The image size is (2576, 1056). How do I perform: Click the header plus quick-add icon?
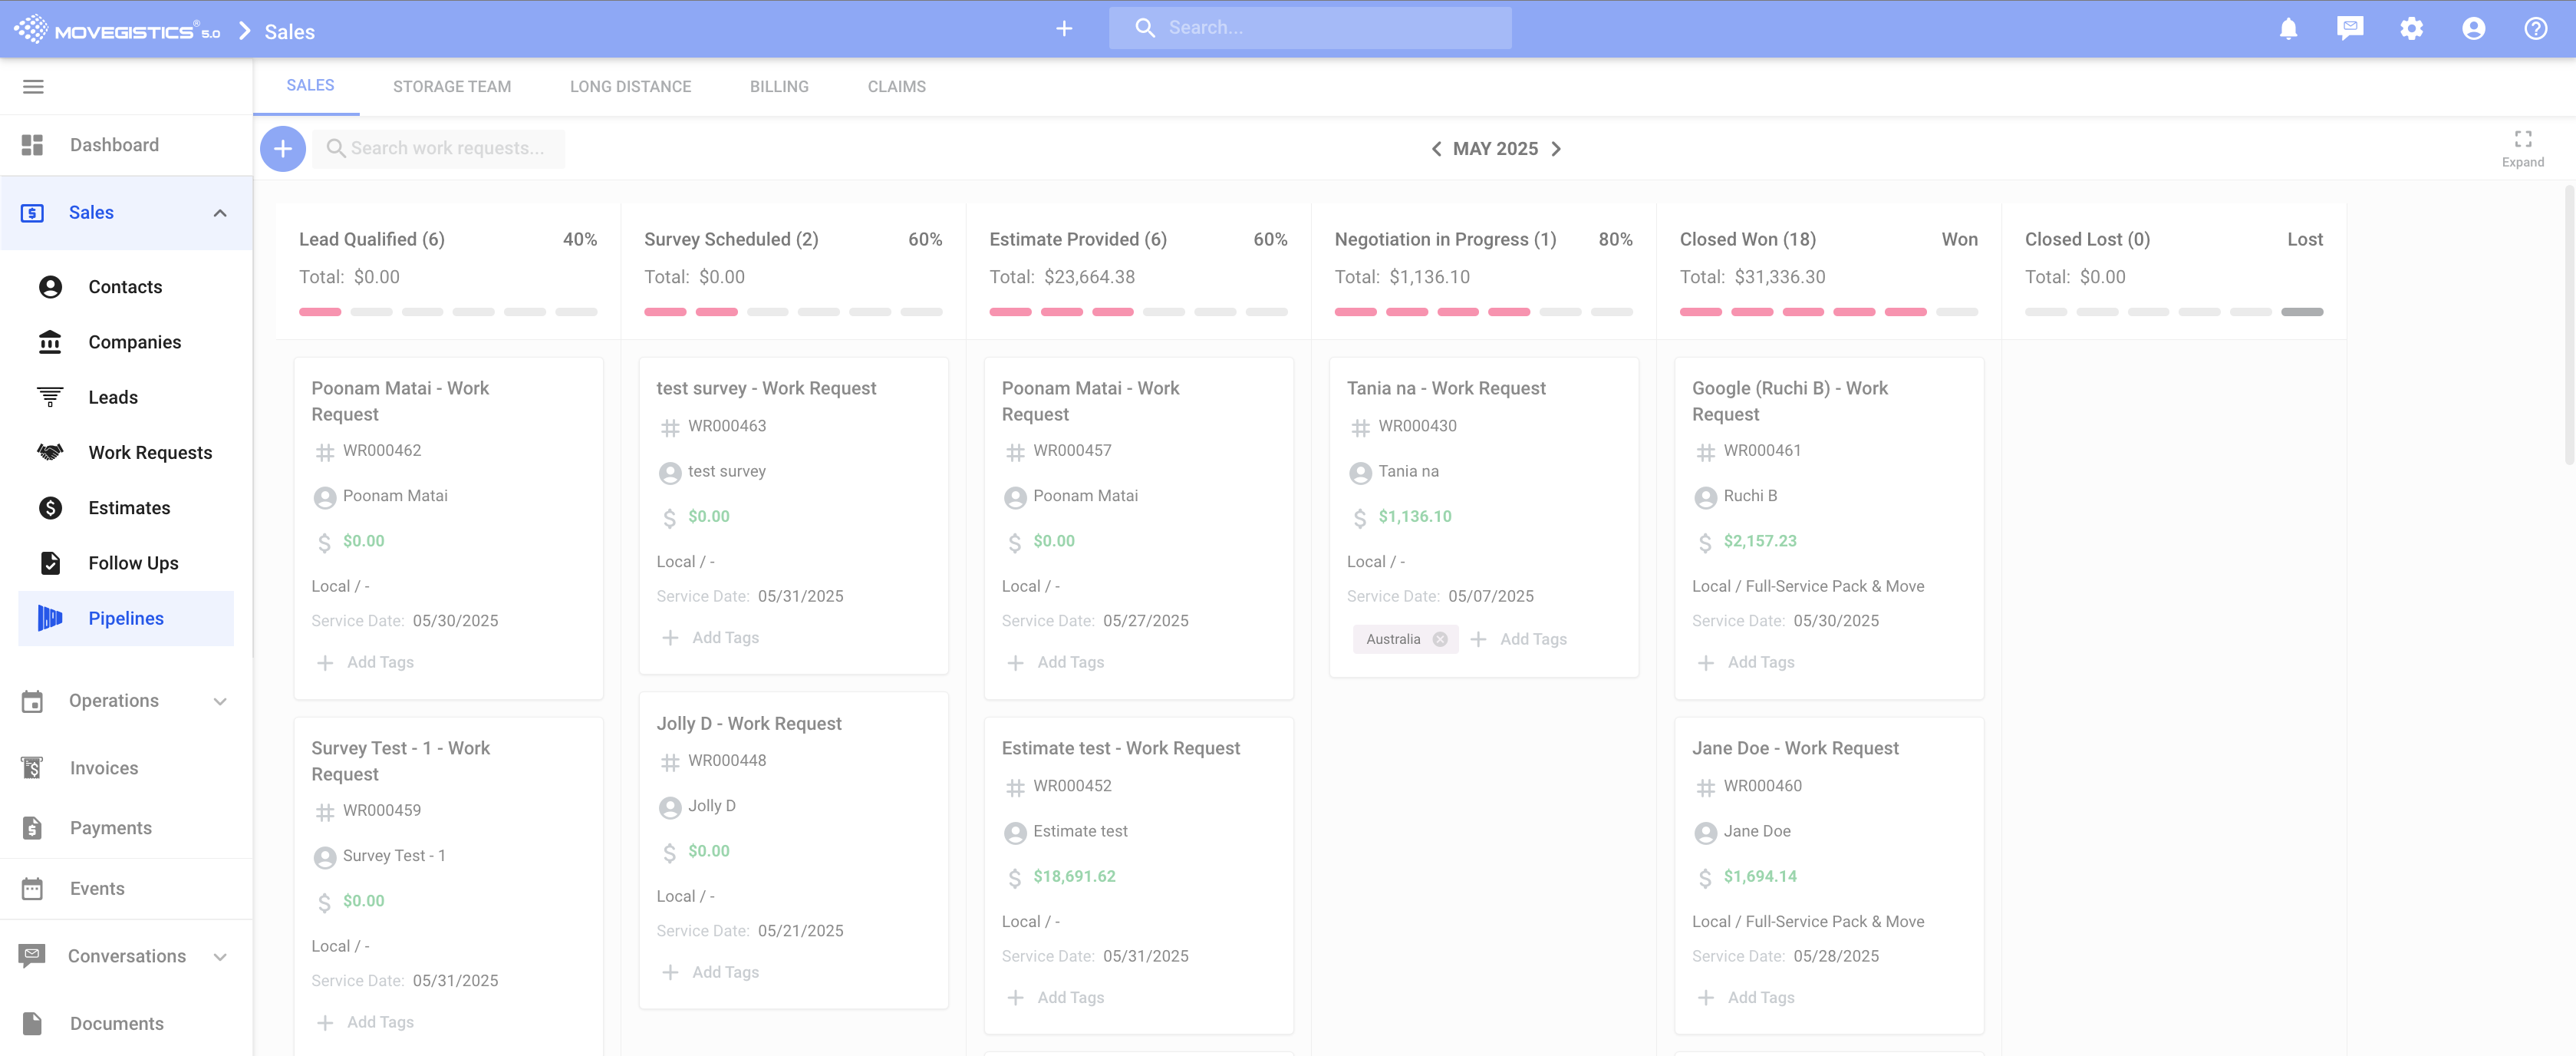point(1064,28)
